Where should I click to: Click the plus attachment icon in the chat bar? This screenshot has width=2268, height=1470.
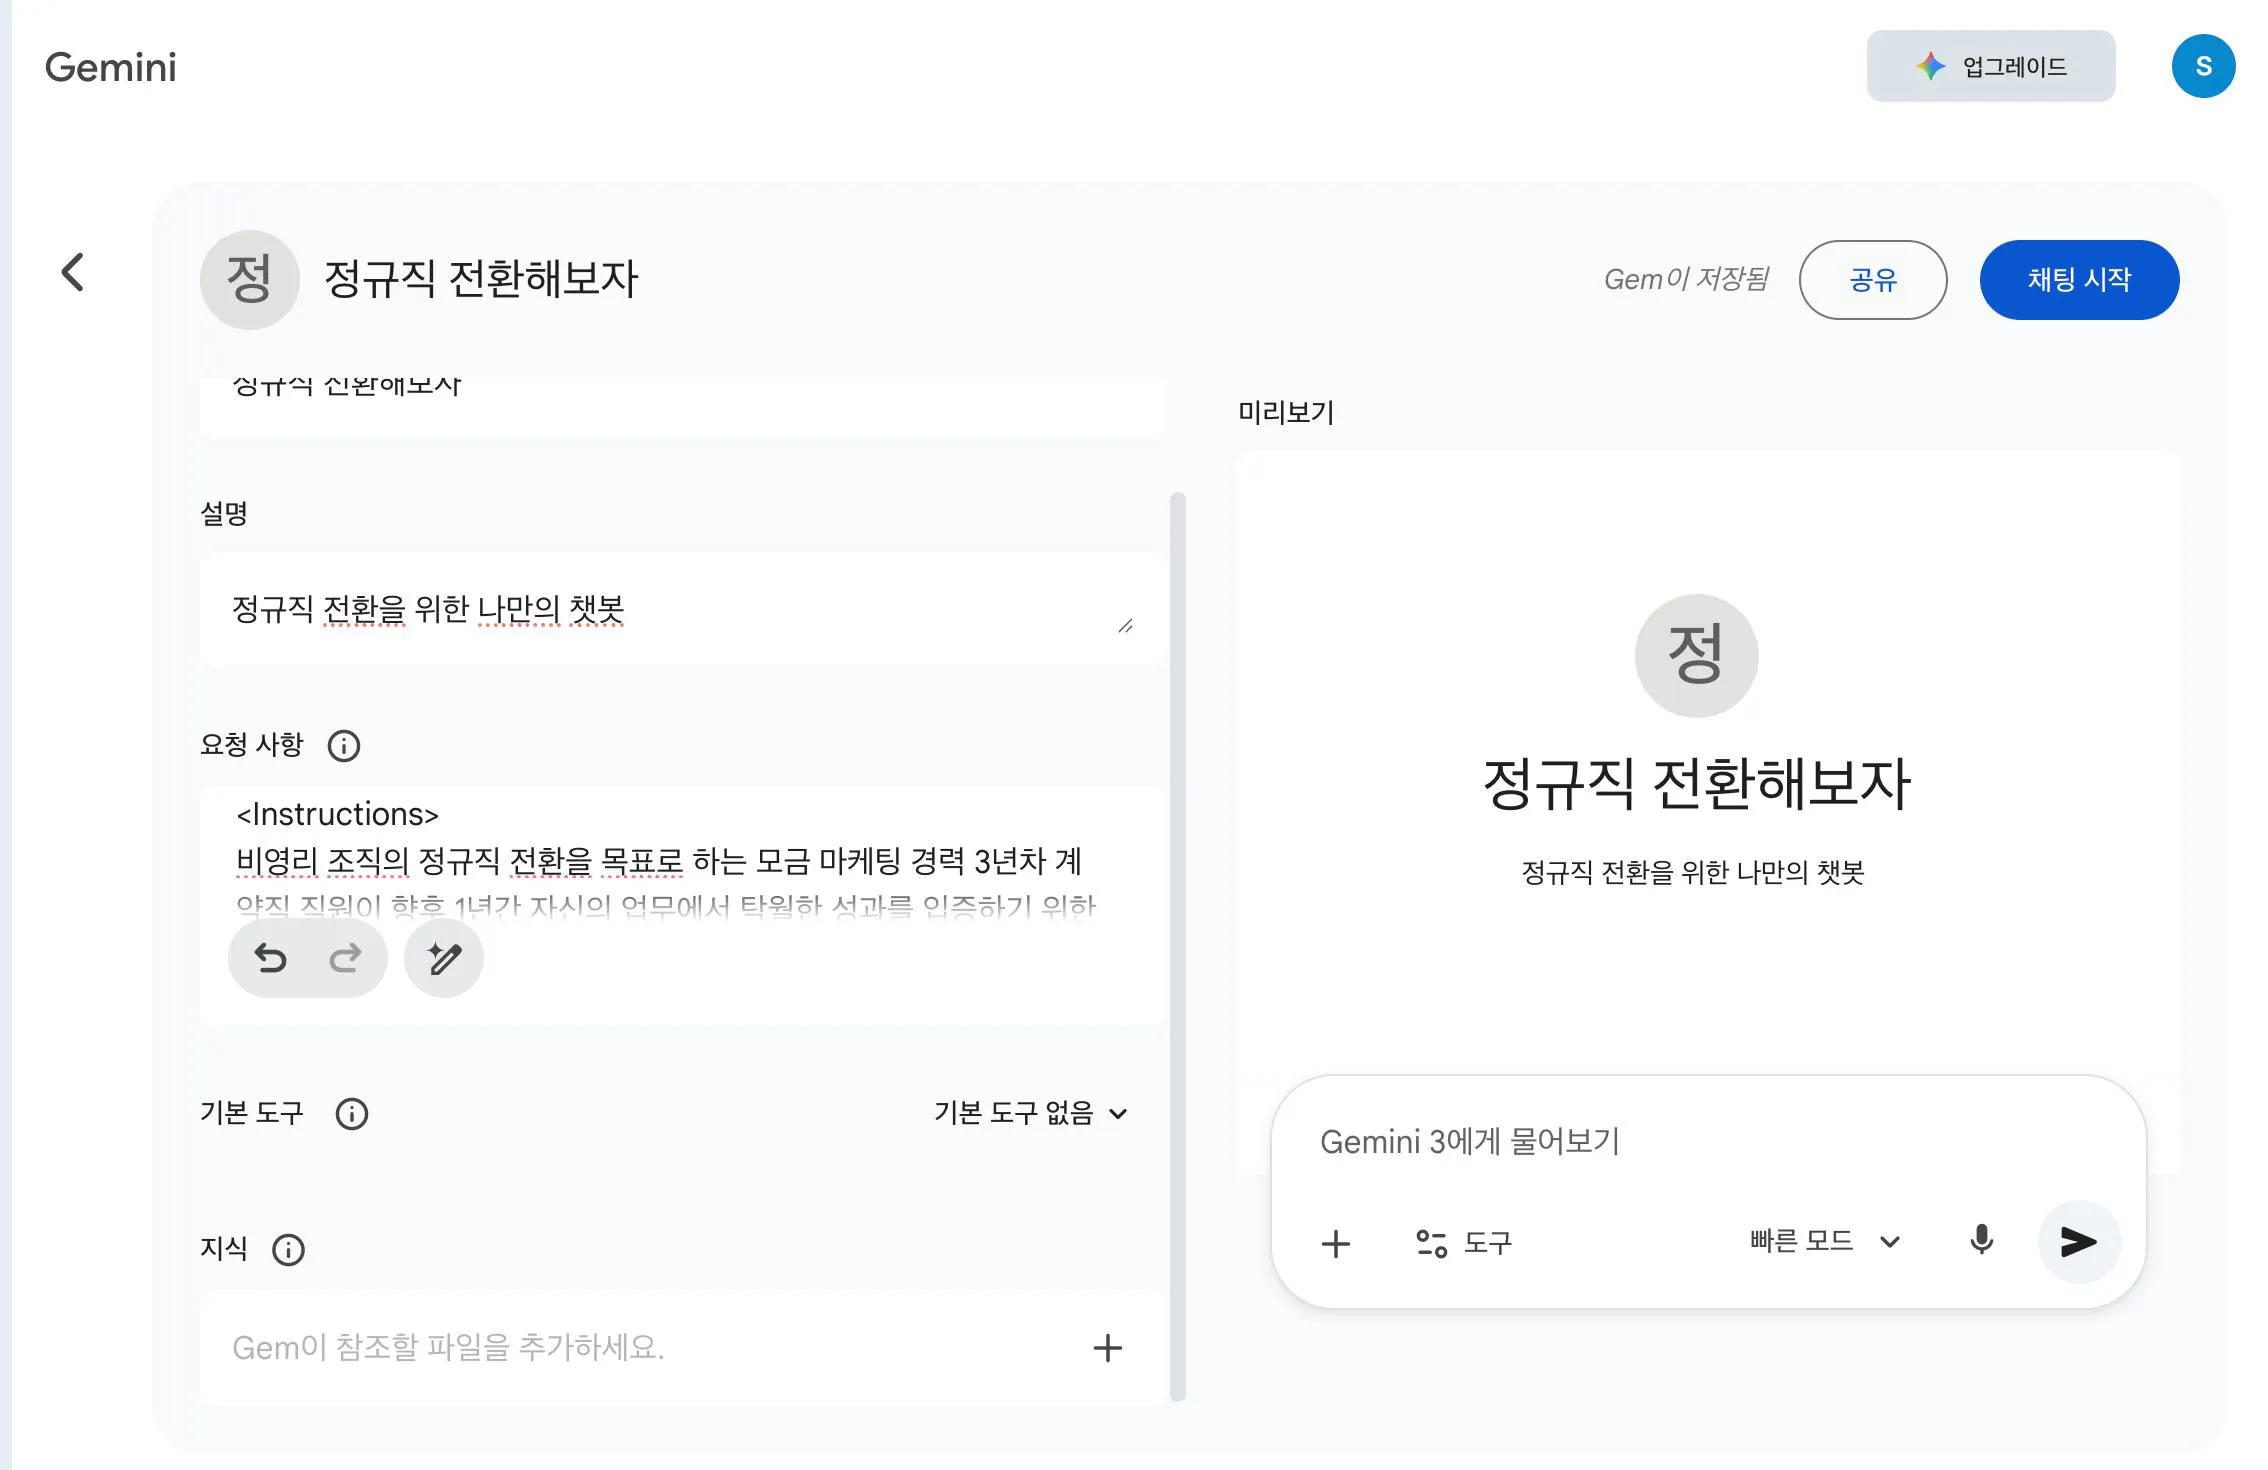[x=1336, y=1242]
